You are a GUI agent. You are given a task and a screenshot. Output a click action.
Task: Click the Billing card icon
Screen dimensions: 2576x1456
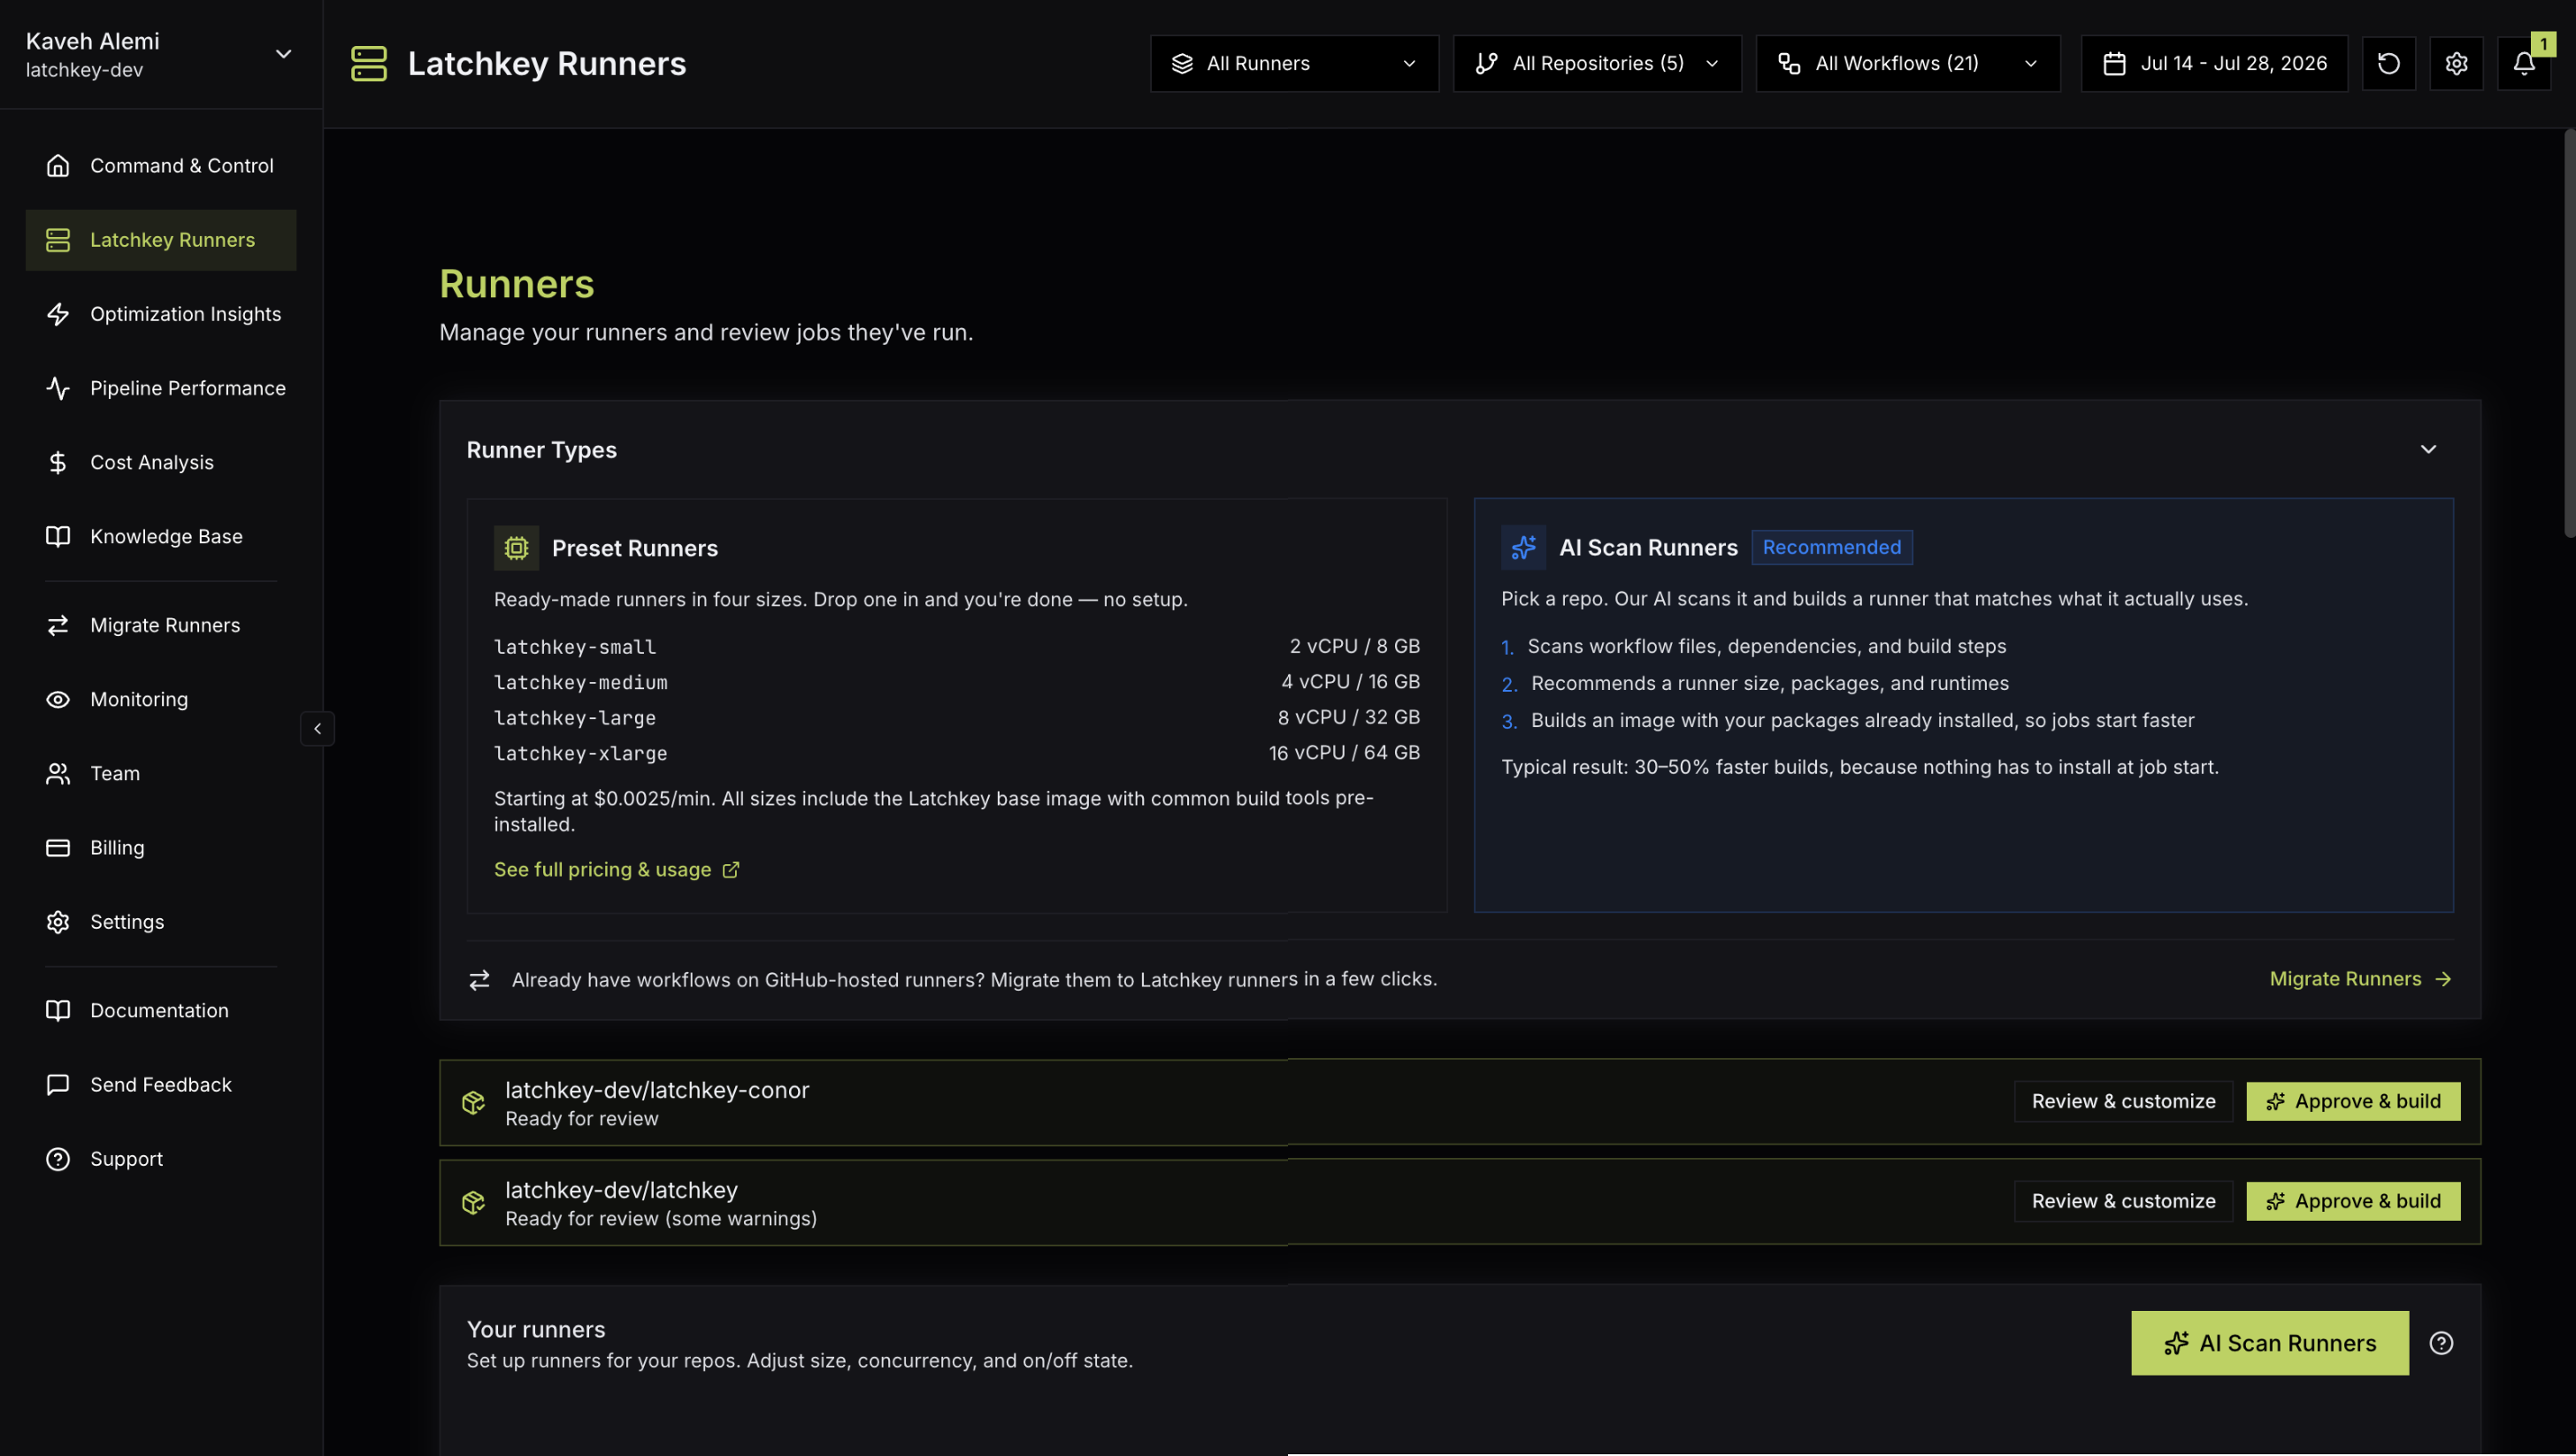(58, 847)
